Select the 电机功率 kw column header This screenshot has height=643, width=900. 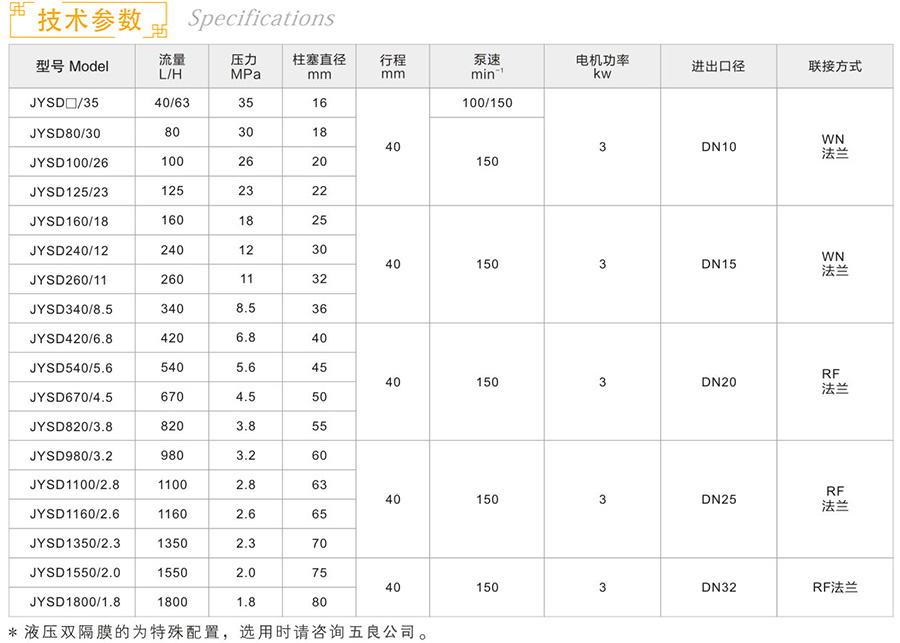tap(602, 66)
